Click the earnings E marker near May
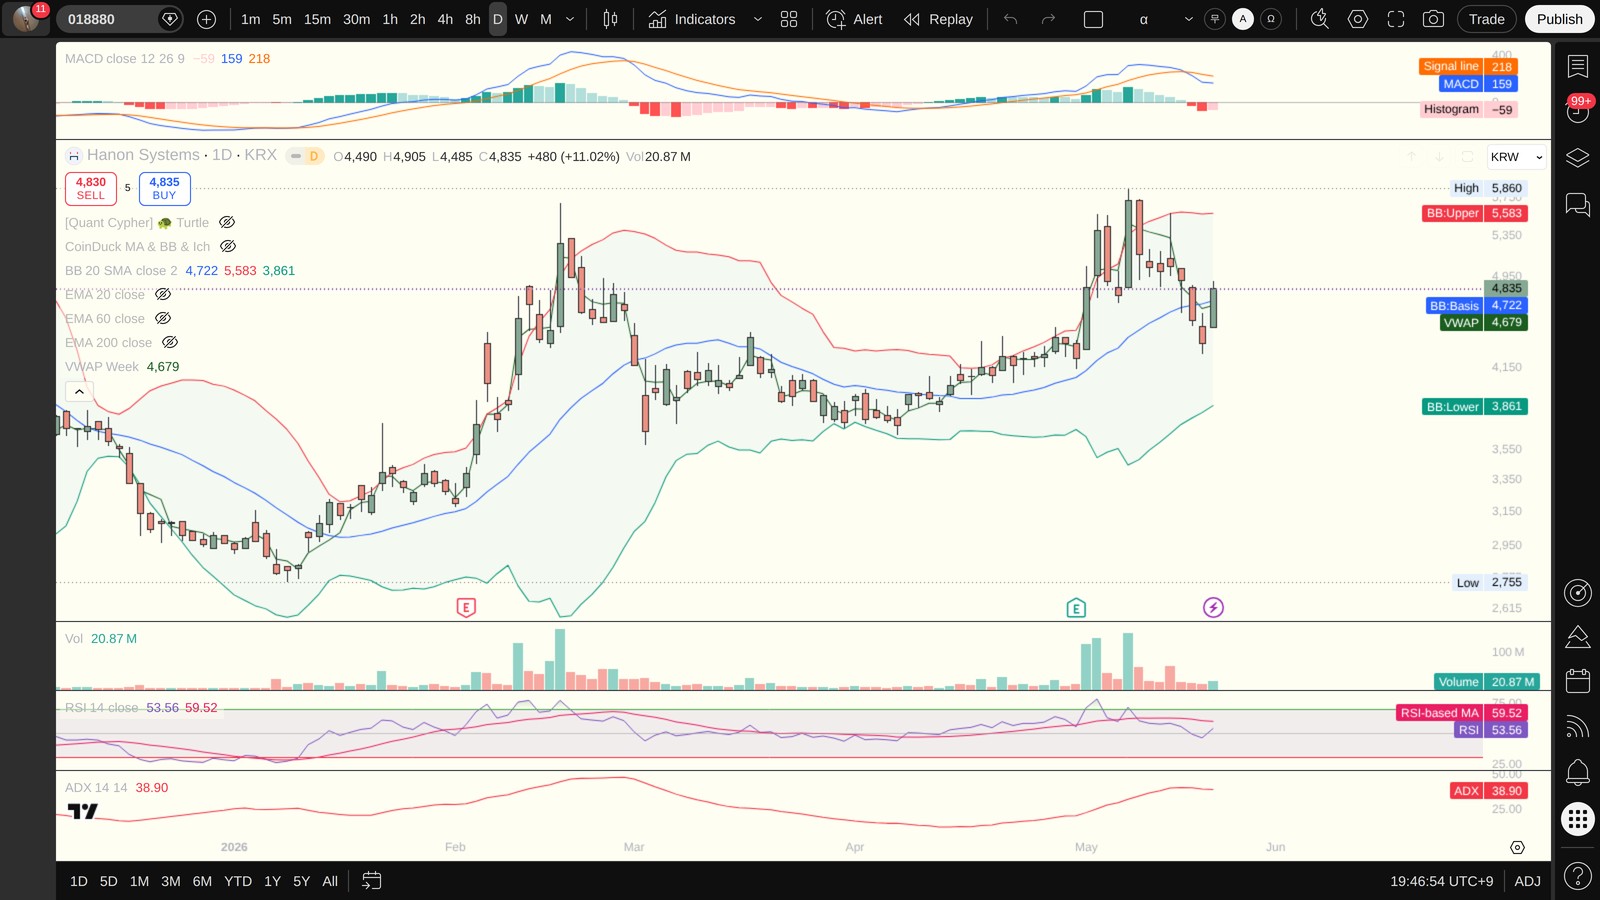Screen dimensions: 1600x900 pos(1076,608)
